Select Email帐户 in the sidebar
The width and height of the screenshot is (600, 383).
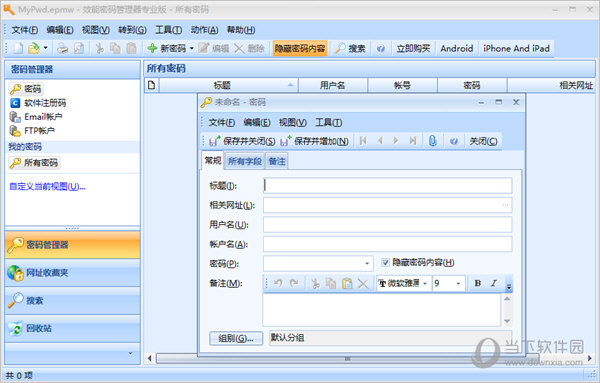click(x=36, y=117)
